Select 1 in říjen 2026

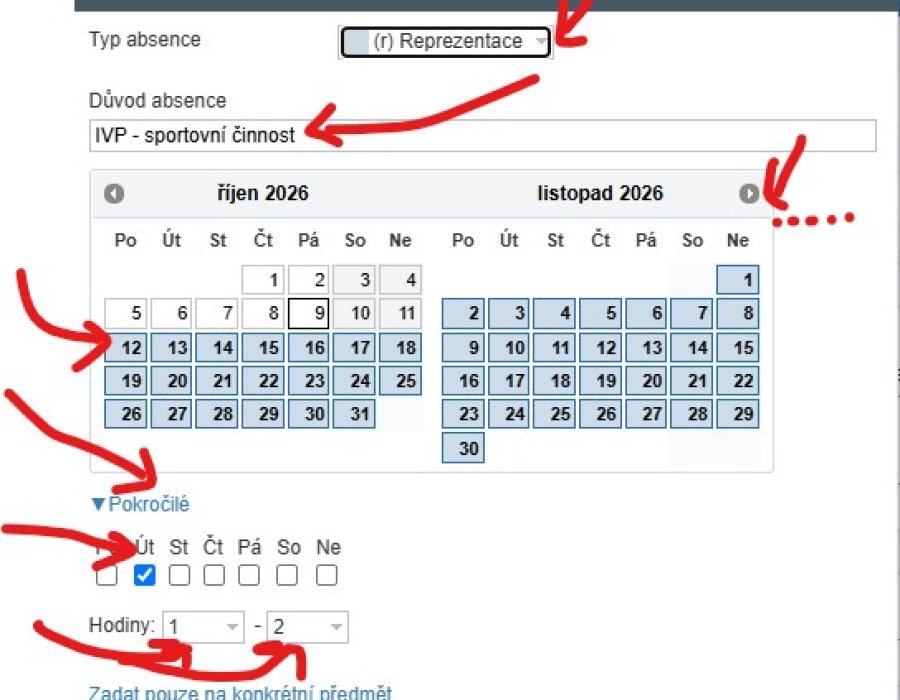pyautogui.click(x=263, y=280)
